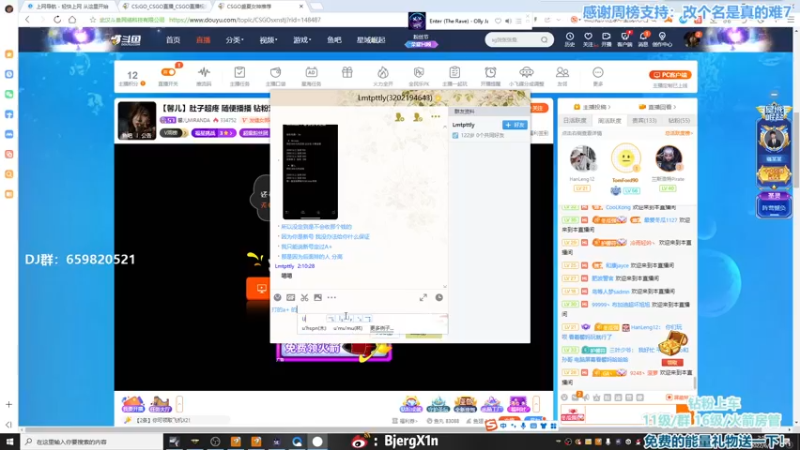This screenshot has width=800, height=450.
Task: Click the streamer avatar thumbnail
Action: [137, 120]
